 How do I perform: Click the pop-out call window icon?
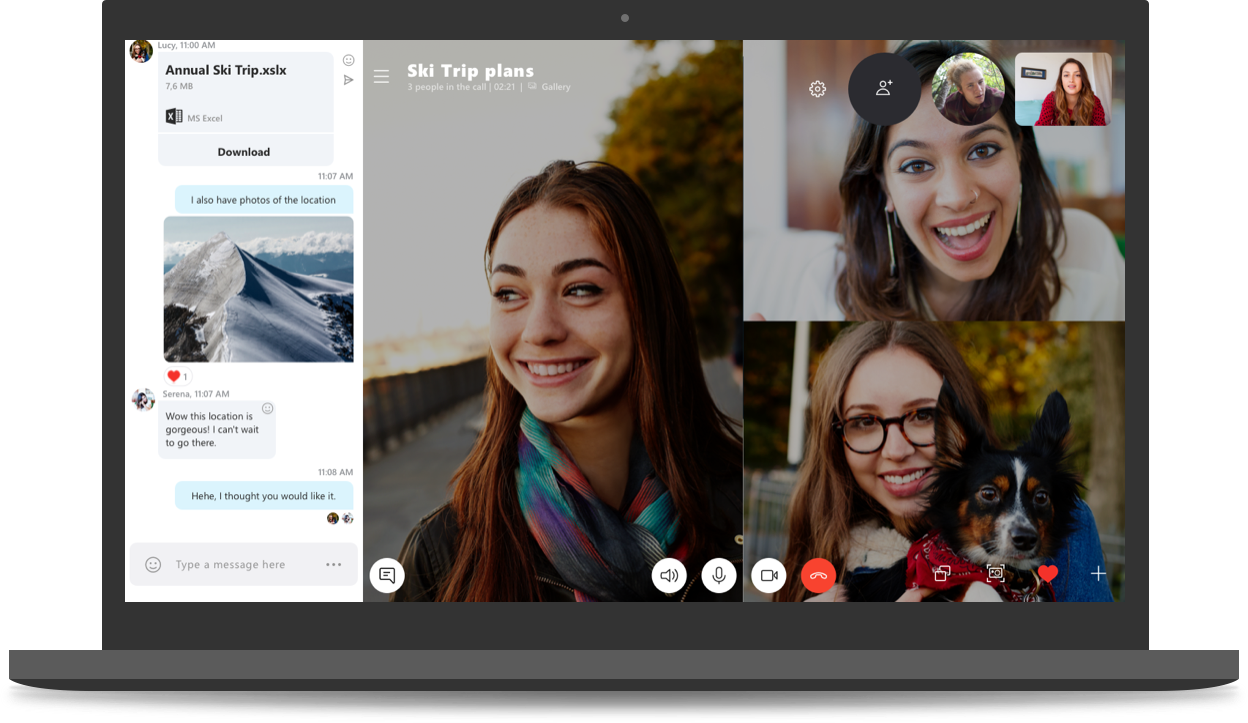click(941, 573)
